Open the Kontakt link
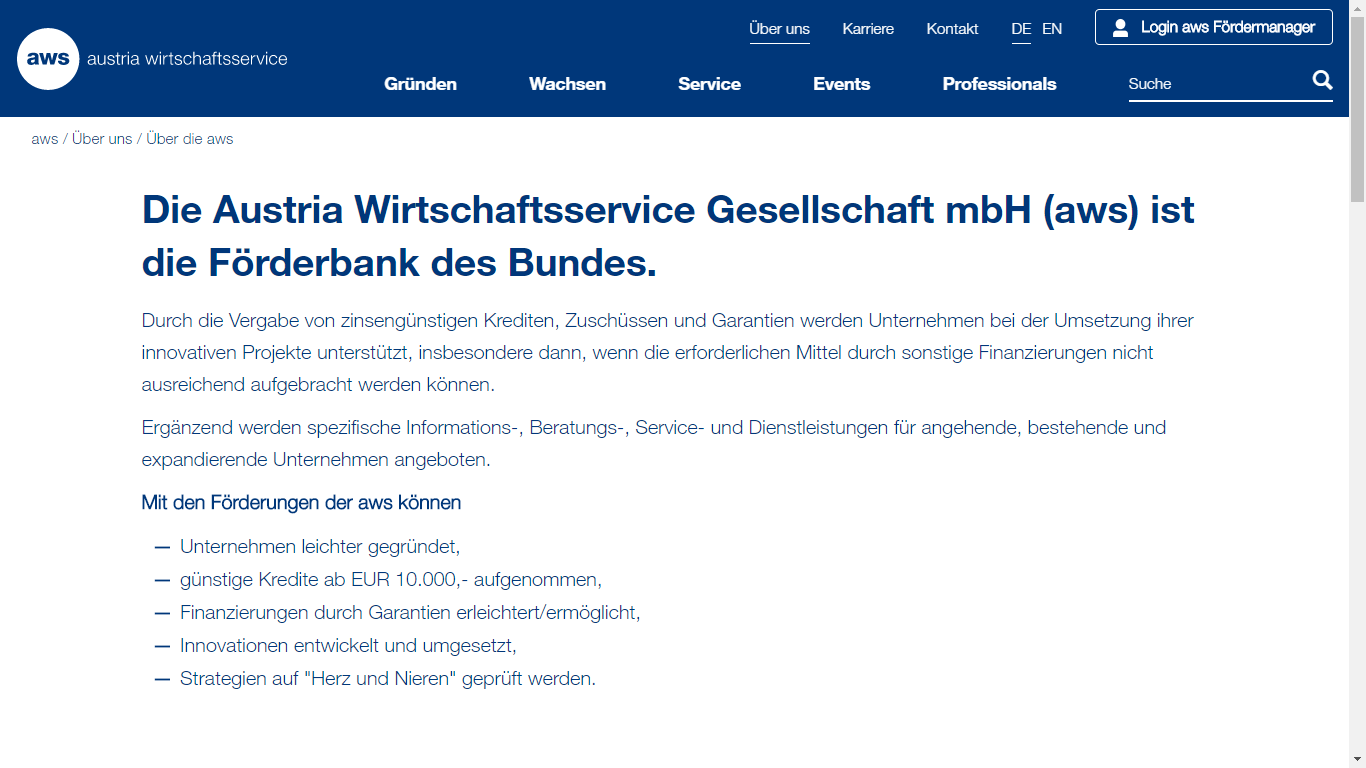This screenshot has height=768, width=1366. coord(952,29)
